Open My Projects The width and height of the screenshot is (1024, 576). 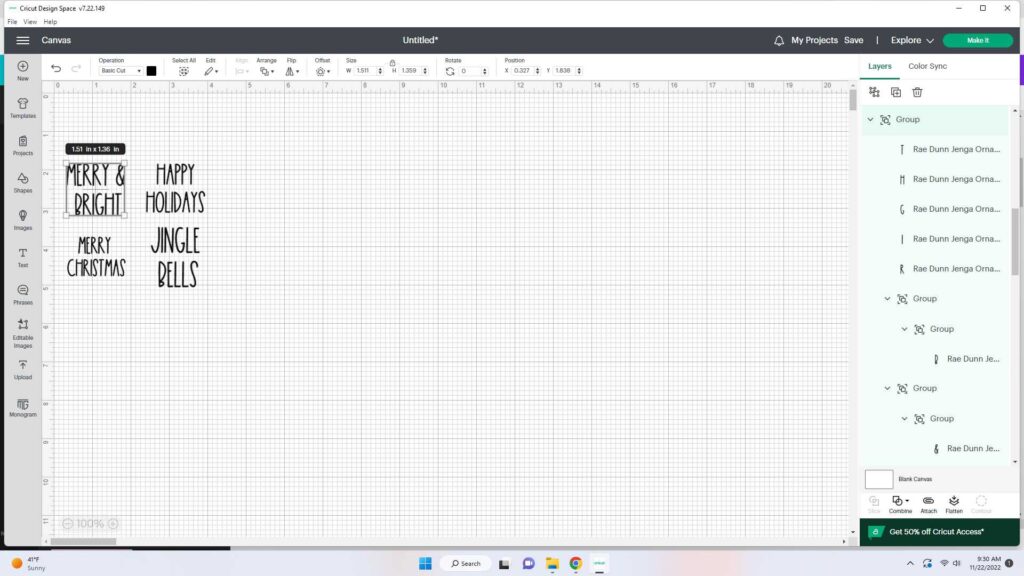point(814,40)
